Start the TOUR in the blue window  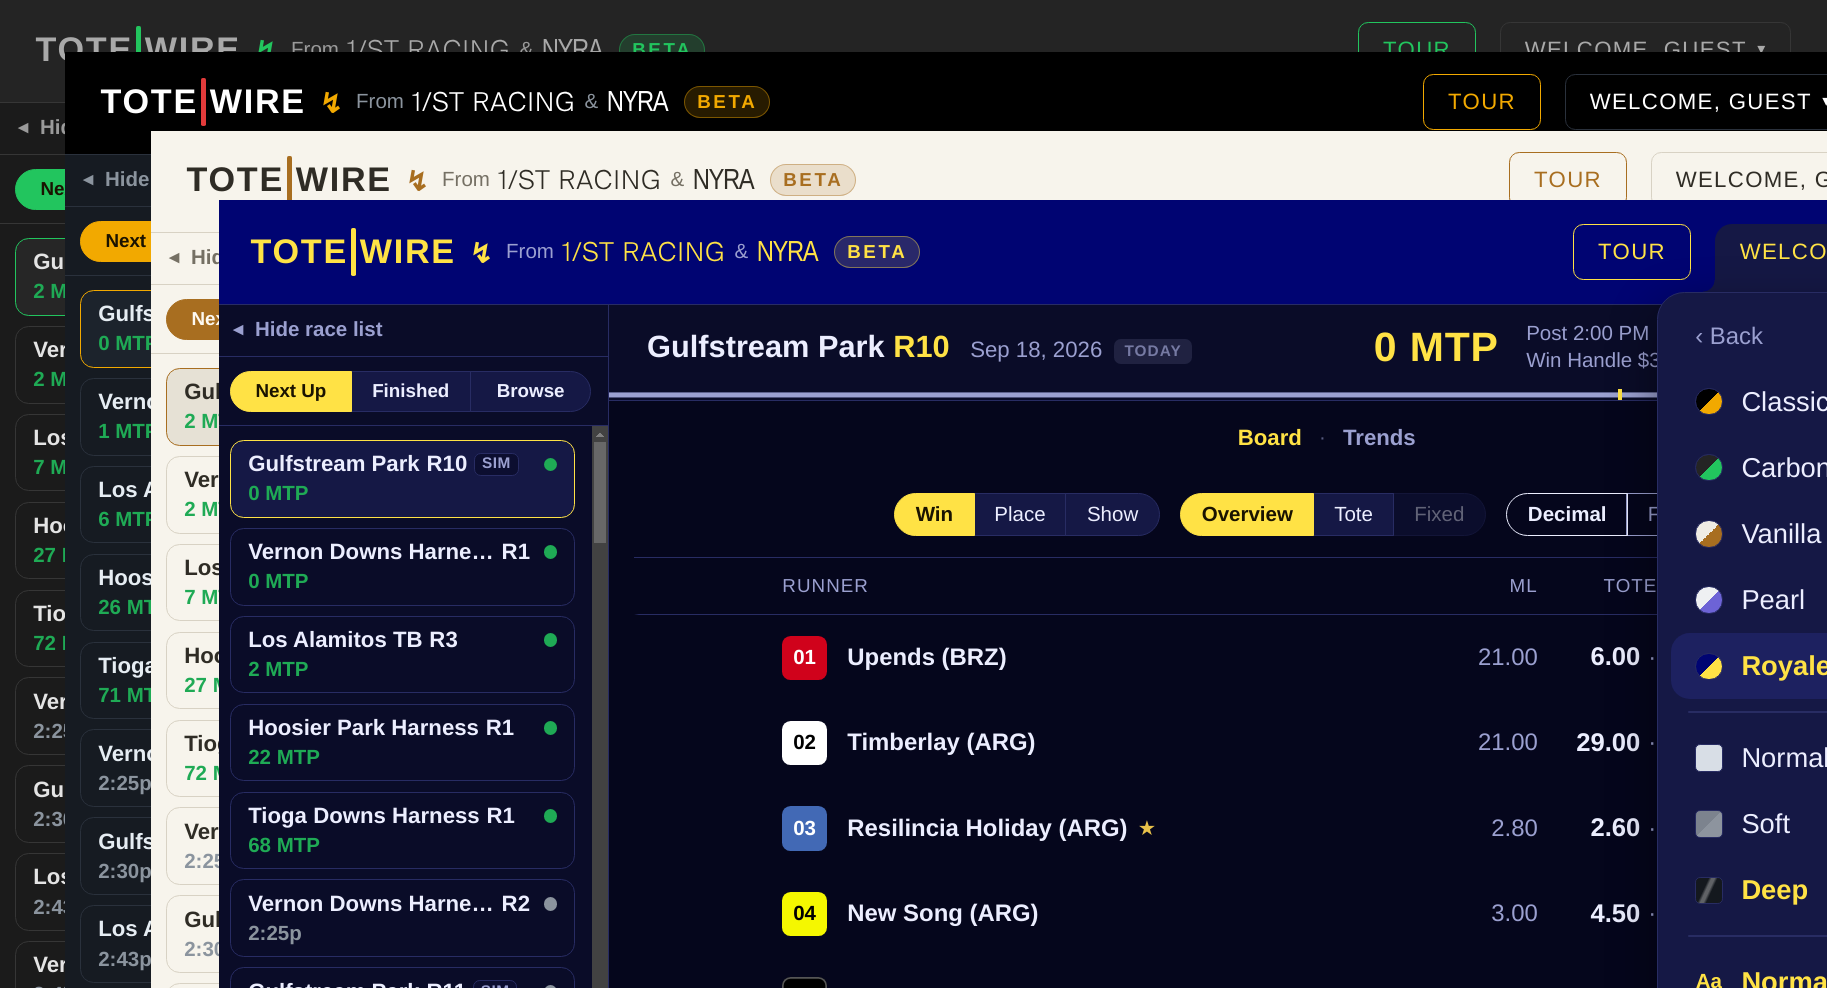click(1631, 252)
